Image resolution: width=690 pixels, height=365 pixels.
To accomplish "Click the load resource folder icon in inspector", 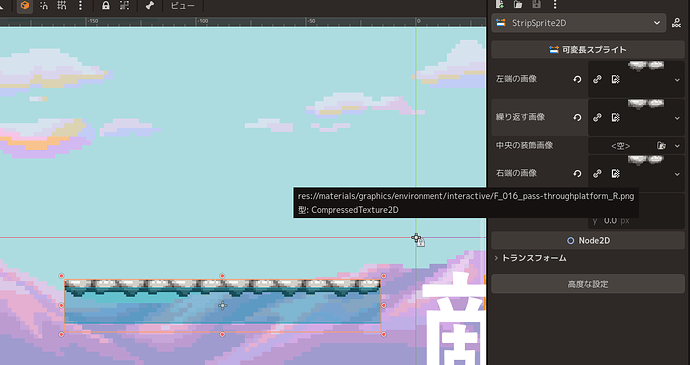I will (x=518, y=4).
